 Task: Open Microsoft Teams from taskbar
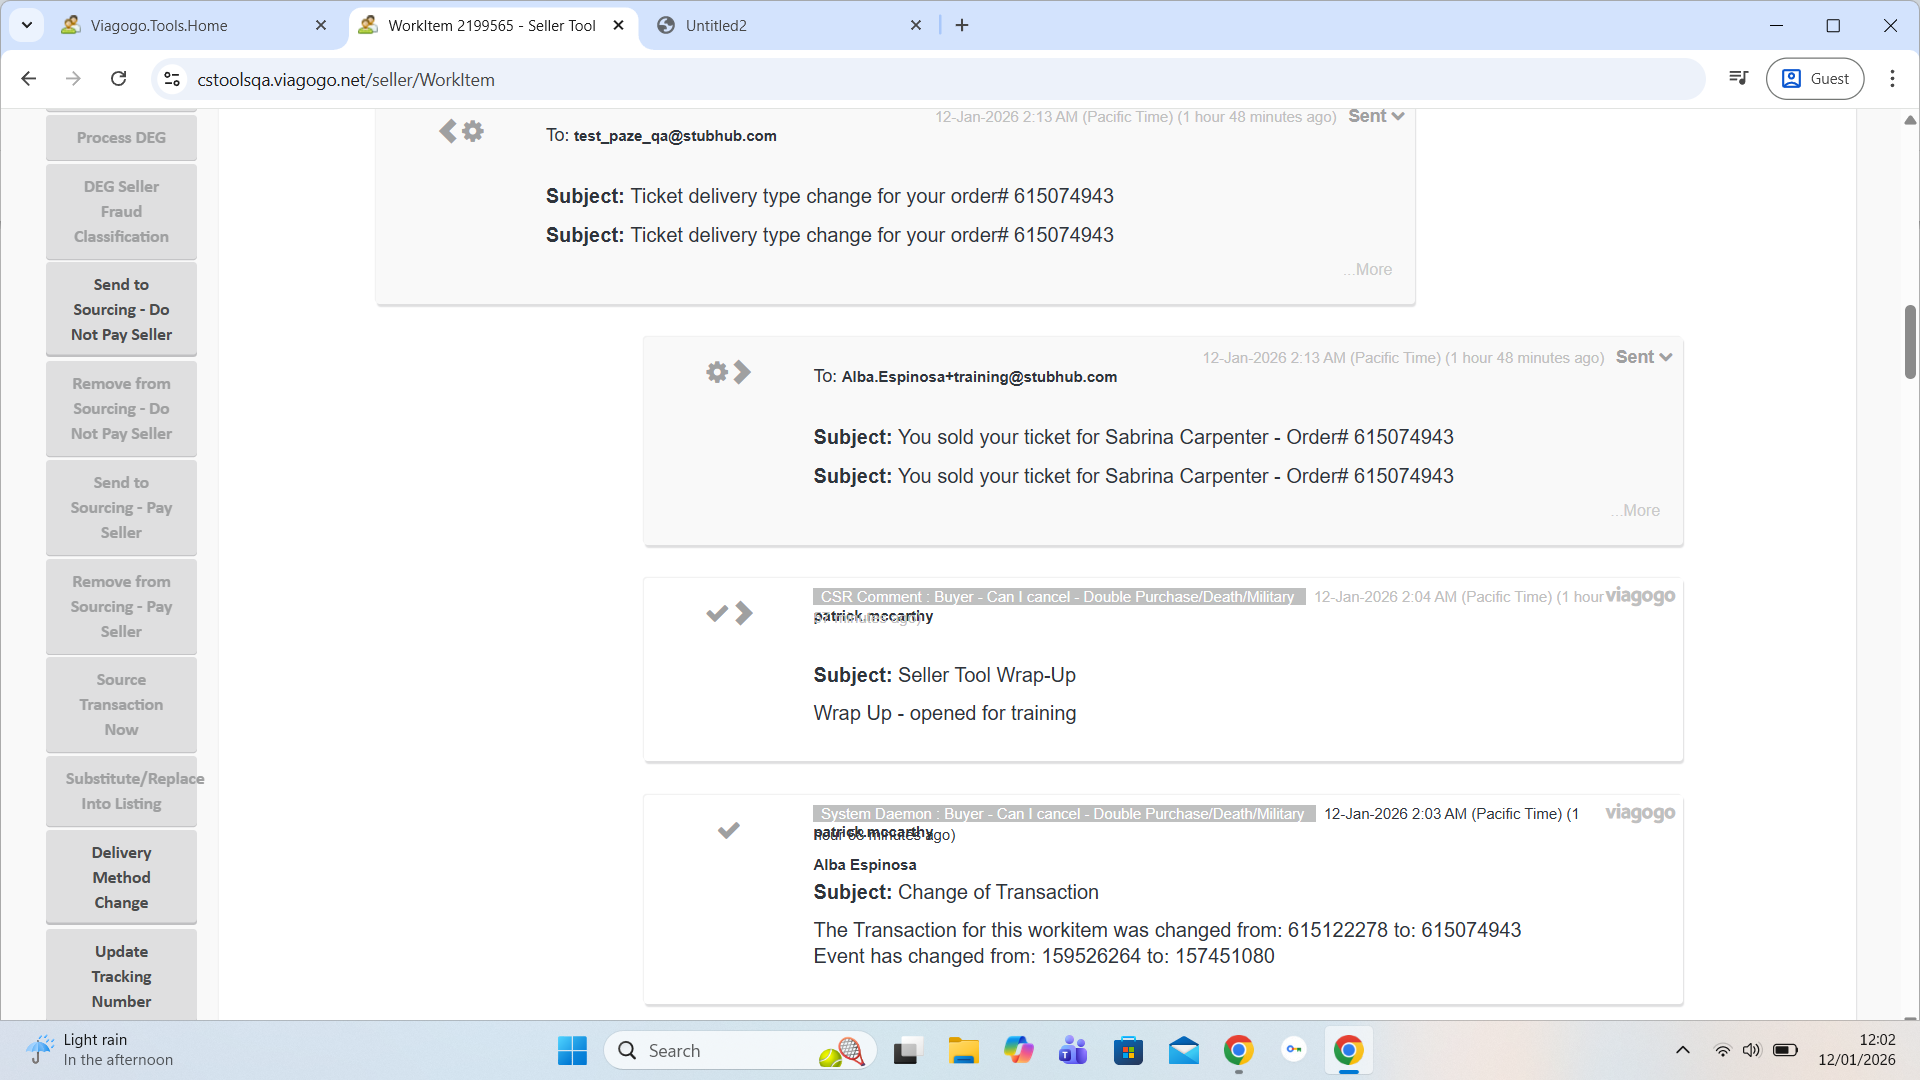(x=1073, y=1051)
